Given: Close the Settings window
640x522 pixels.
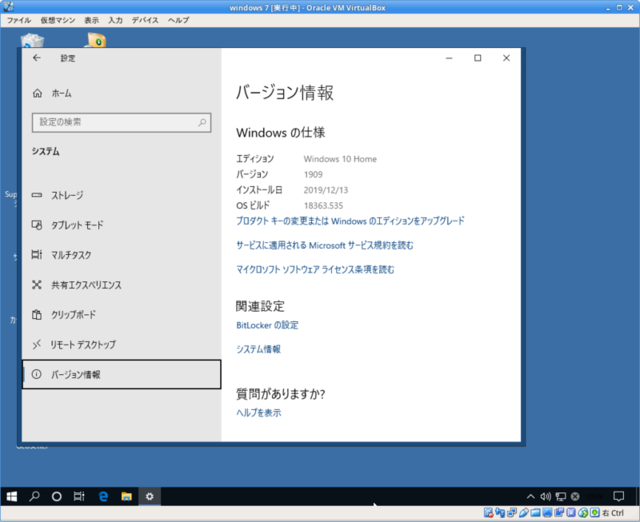Looking at the screenshot, I should pyautogui.click(x=506, y=58).
